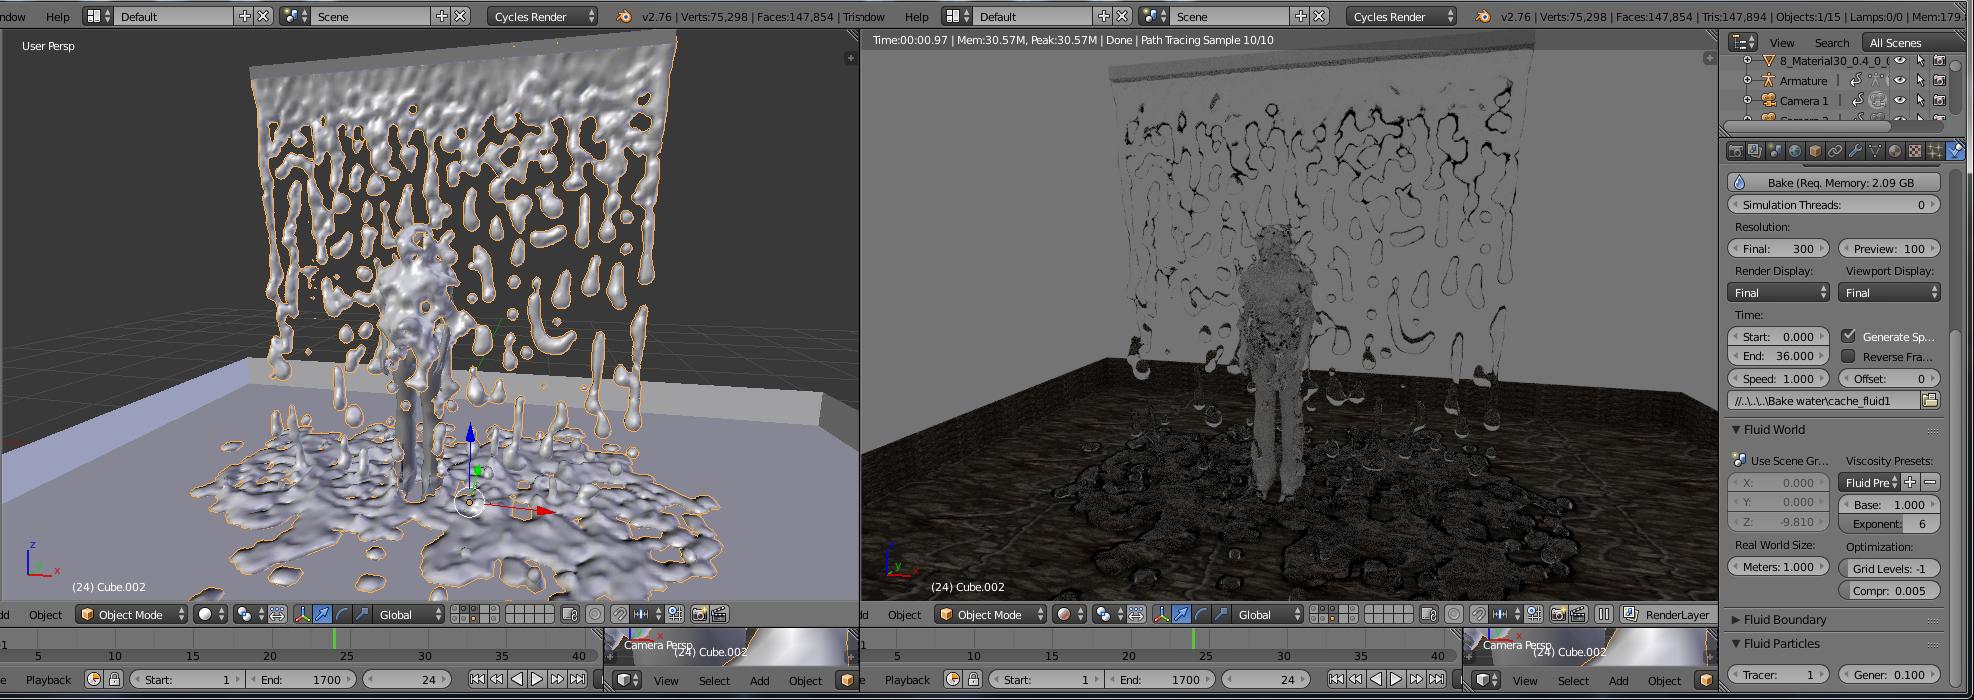Image resolution: width=1974 pixels, height=700 pixels.
Task: Open the Help menu in left window
Action: click(x=58, y=16)
